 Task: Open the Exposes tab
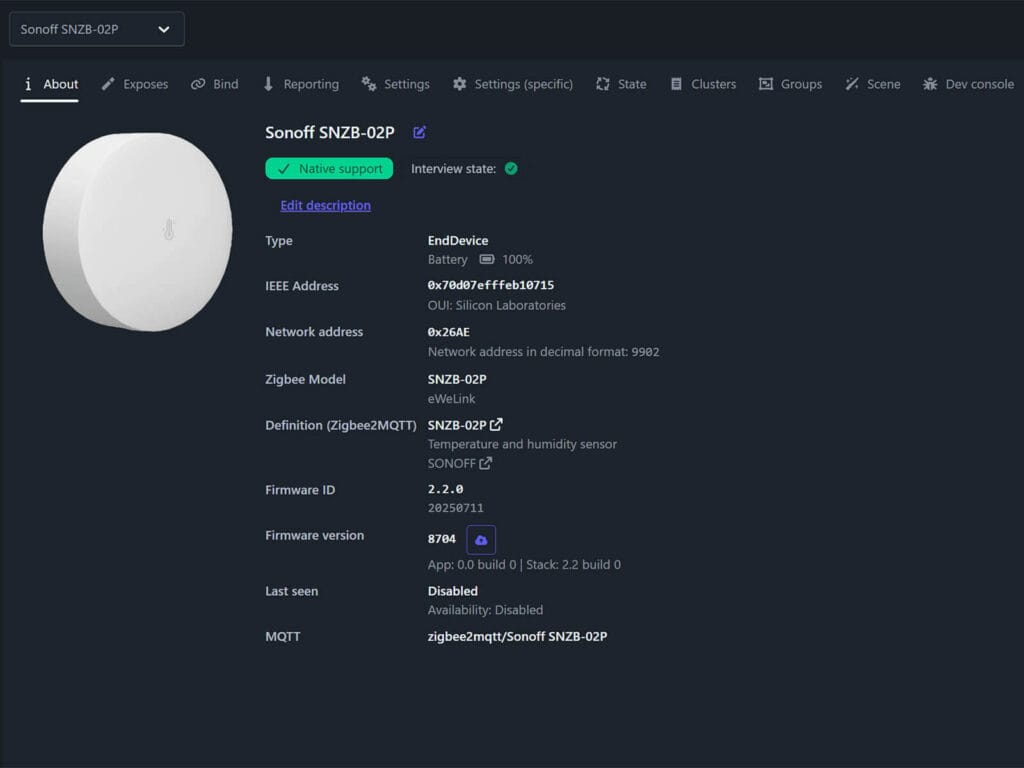[x=135, y=84]
